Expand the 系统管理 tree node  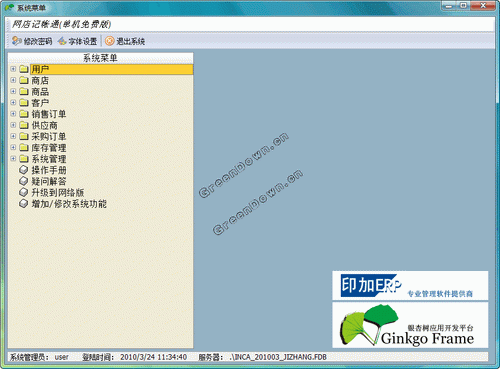click(x=13, y=159)
